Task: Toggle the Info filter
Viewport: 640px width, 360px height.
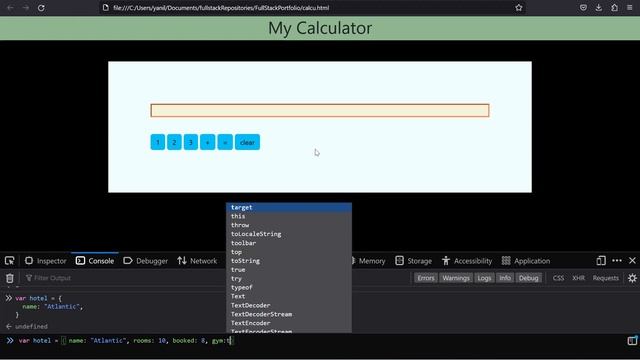Action: coord(505,278)
